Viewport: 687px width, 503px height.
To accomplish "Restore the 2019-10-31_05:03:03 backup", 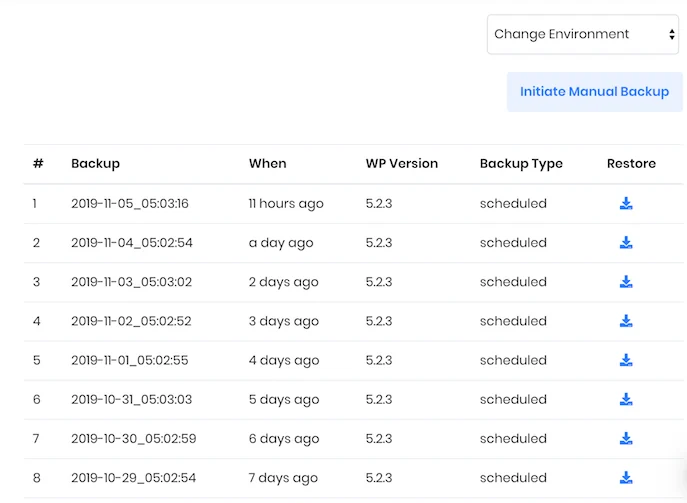I will [x=626, y=399].
